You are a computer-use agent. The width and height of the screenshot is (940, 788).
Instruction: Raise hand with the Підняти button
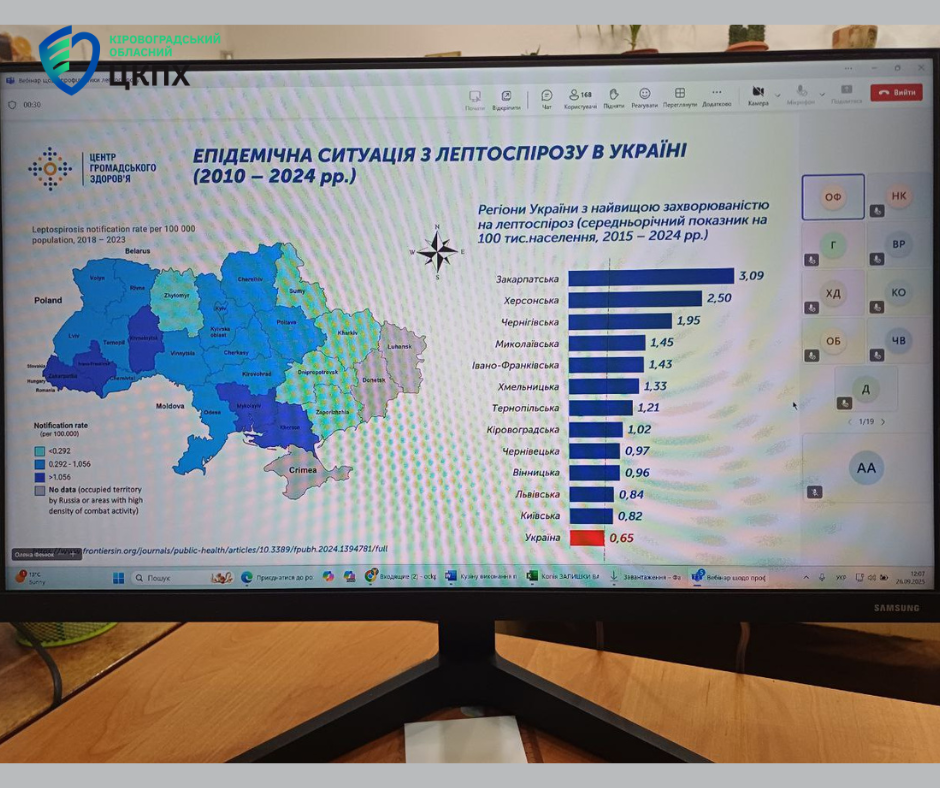tap(615, 97)
